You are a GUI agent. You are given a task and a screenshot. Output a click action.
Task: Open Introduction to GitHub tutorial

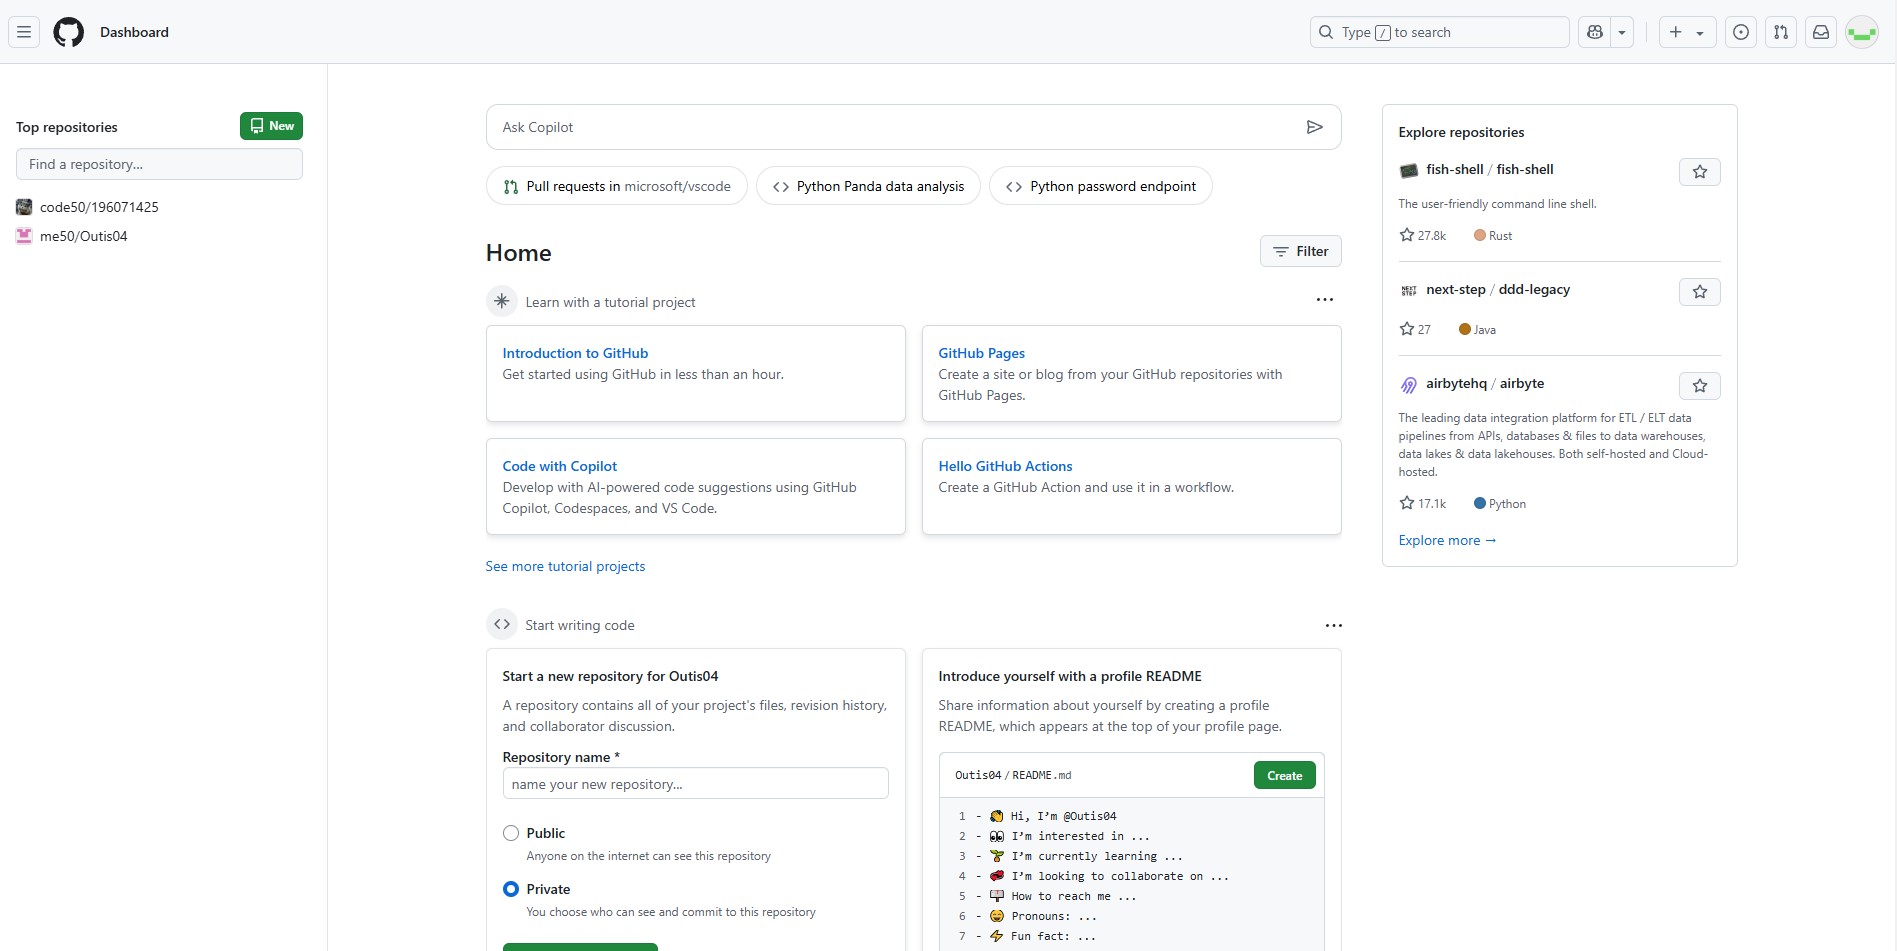coord(575,353)
